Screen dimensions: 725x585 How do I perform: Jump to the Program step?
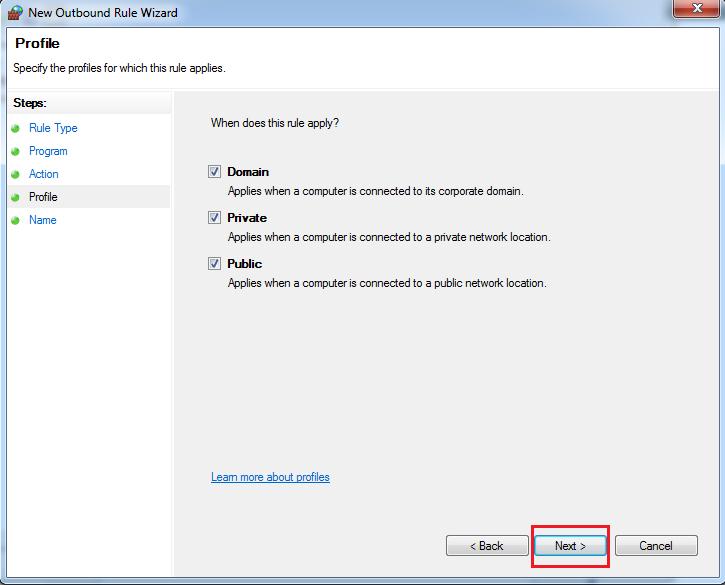[x=48, y=151]
